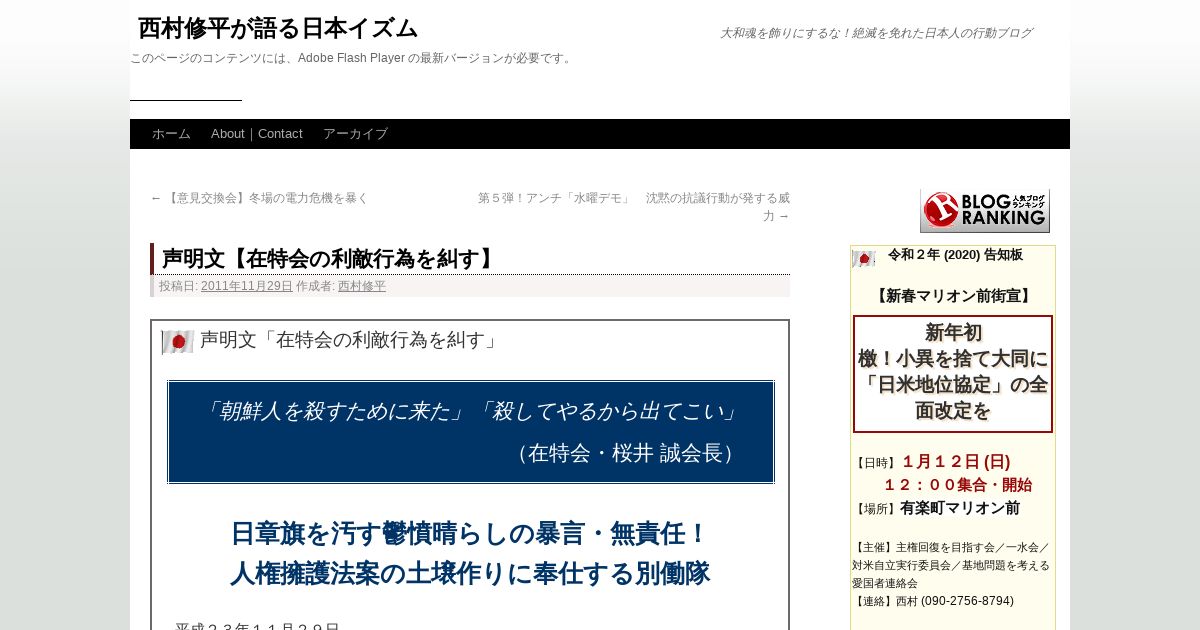Open the About｜Contact menu item

(x=257, y=134)
